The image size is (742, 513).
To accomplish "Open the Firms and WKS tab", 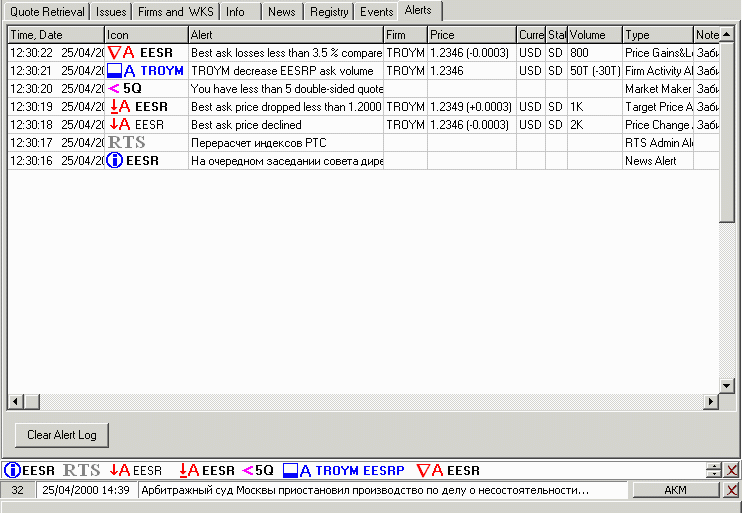I will (176, 12).
